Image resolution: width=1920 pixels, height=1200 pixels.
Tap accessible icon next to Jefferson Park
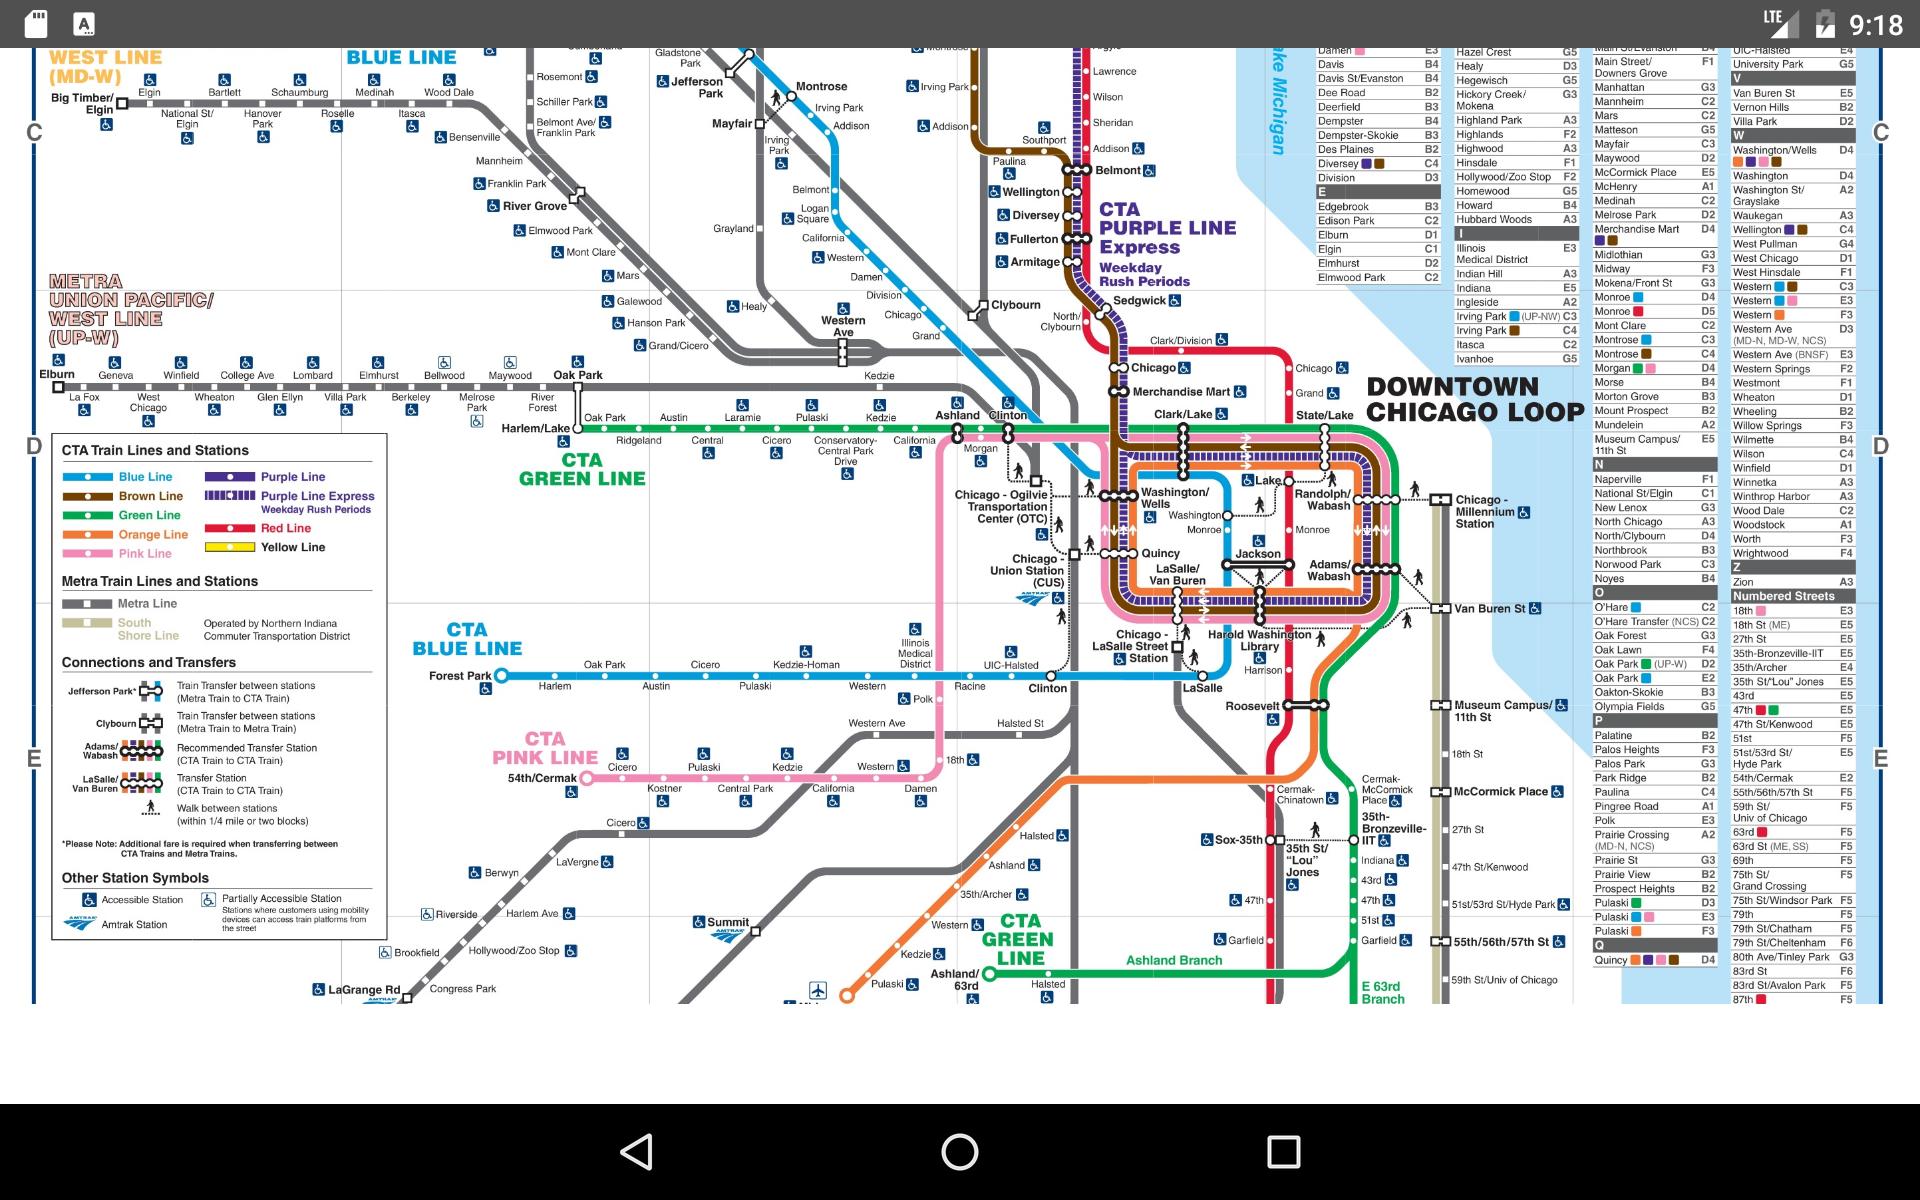663,82
